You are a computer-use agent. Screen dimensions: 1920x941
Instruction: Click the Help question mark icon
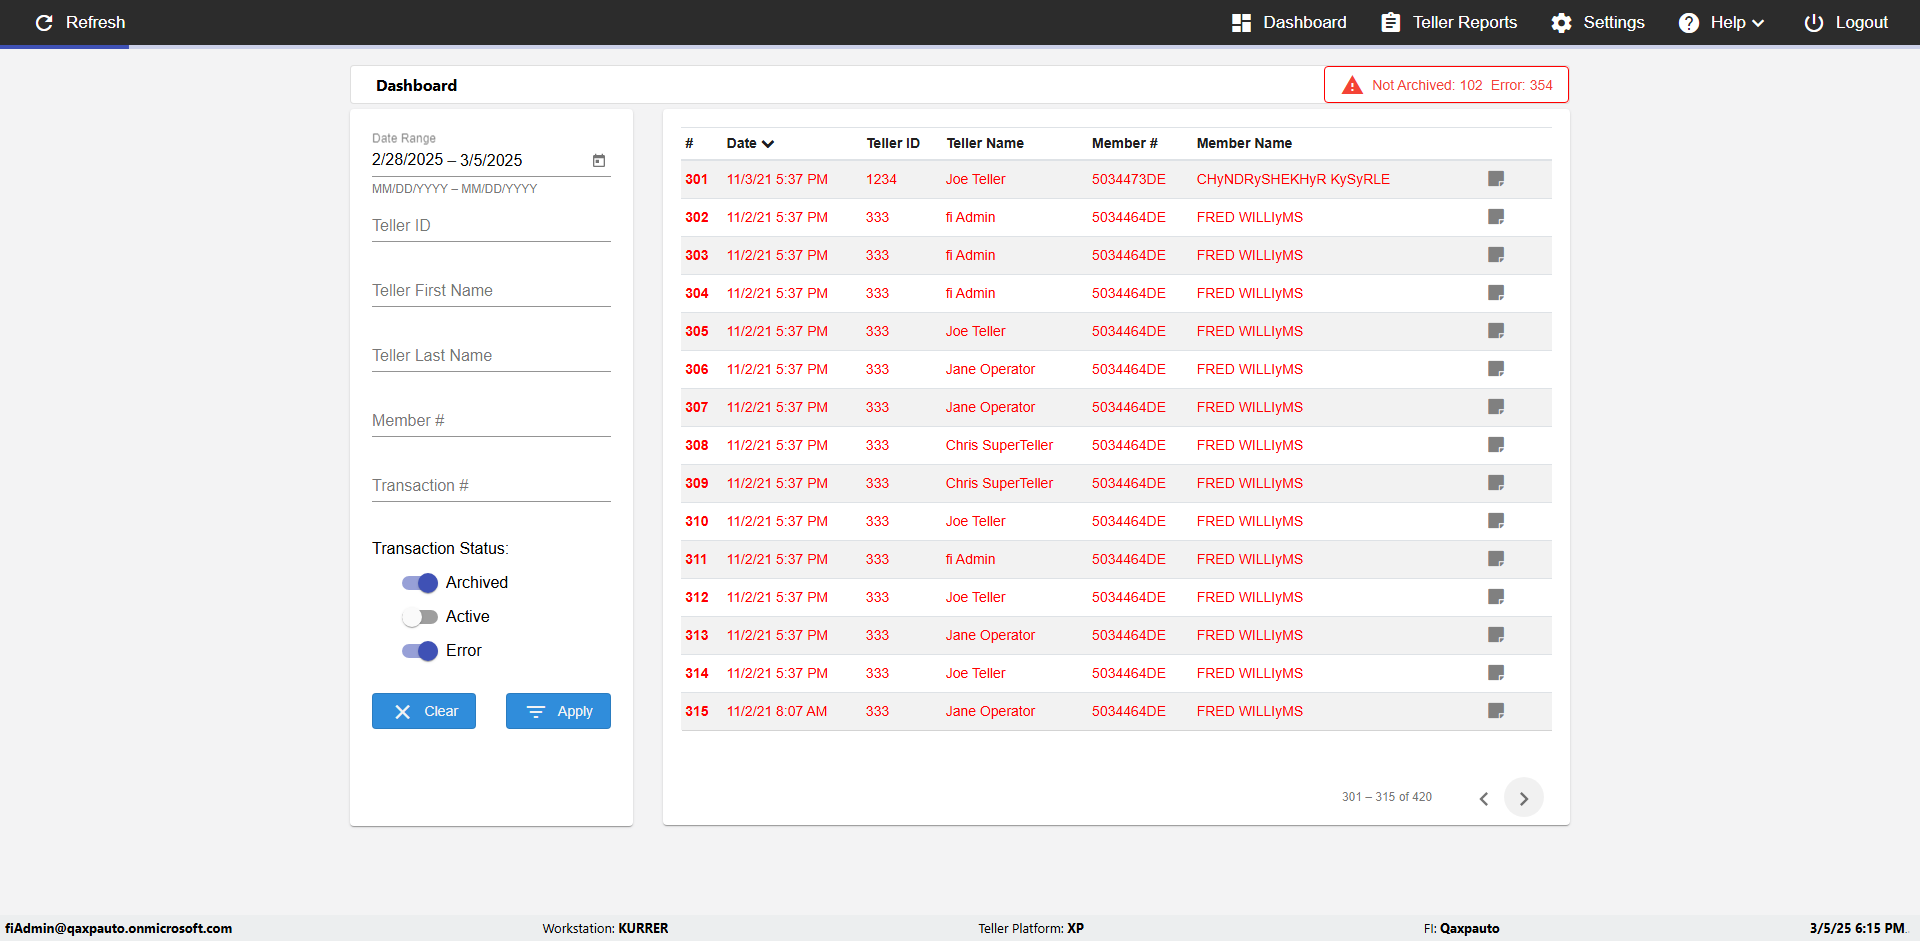tap(1689, 22)
